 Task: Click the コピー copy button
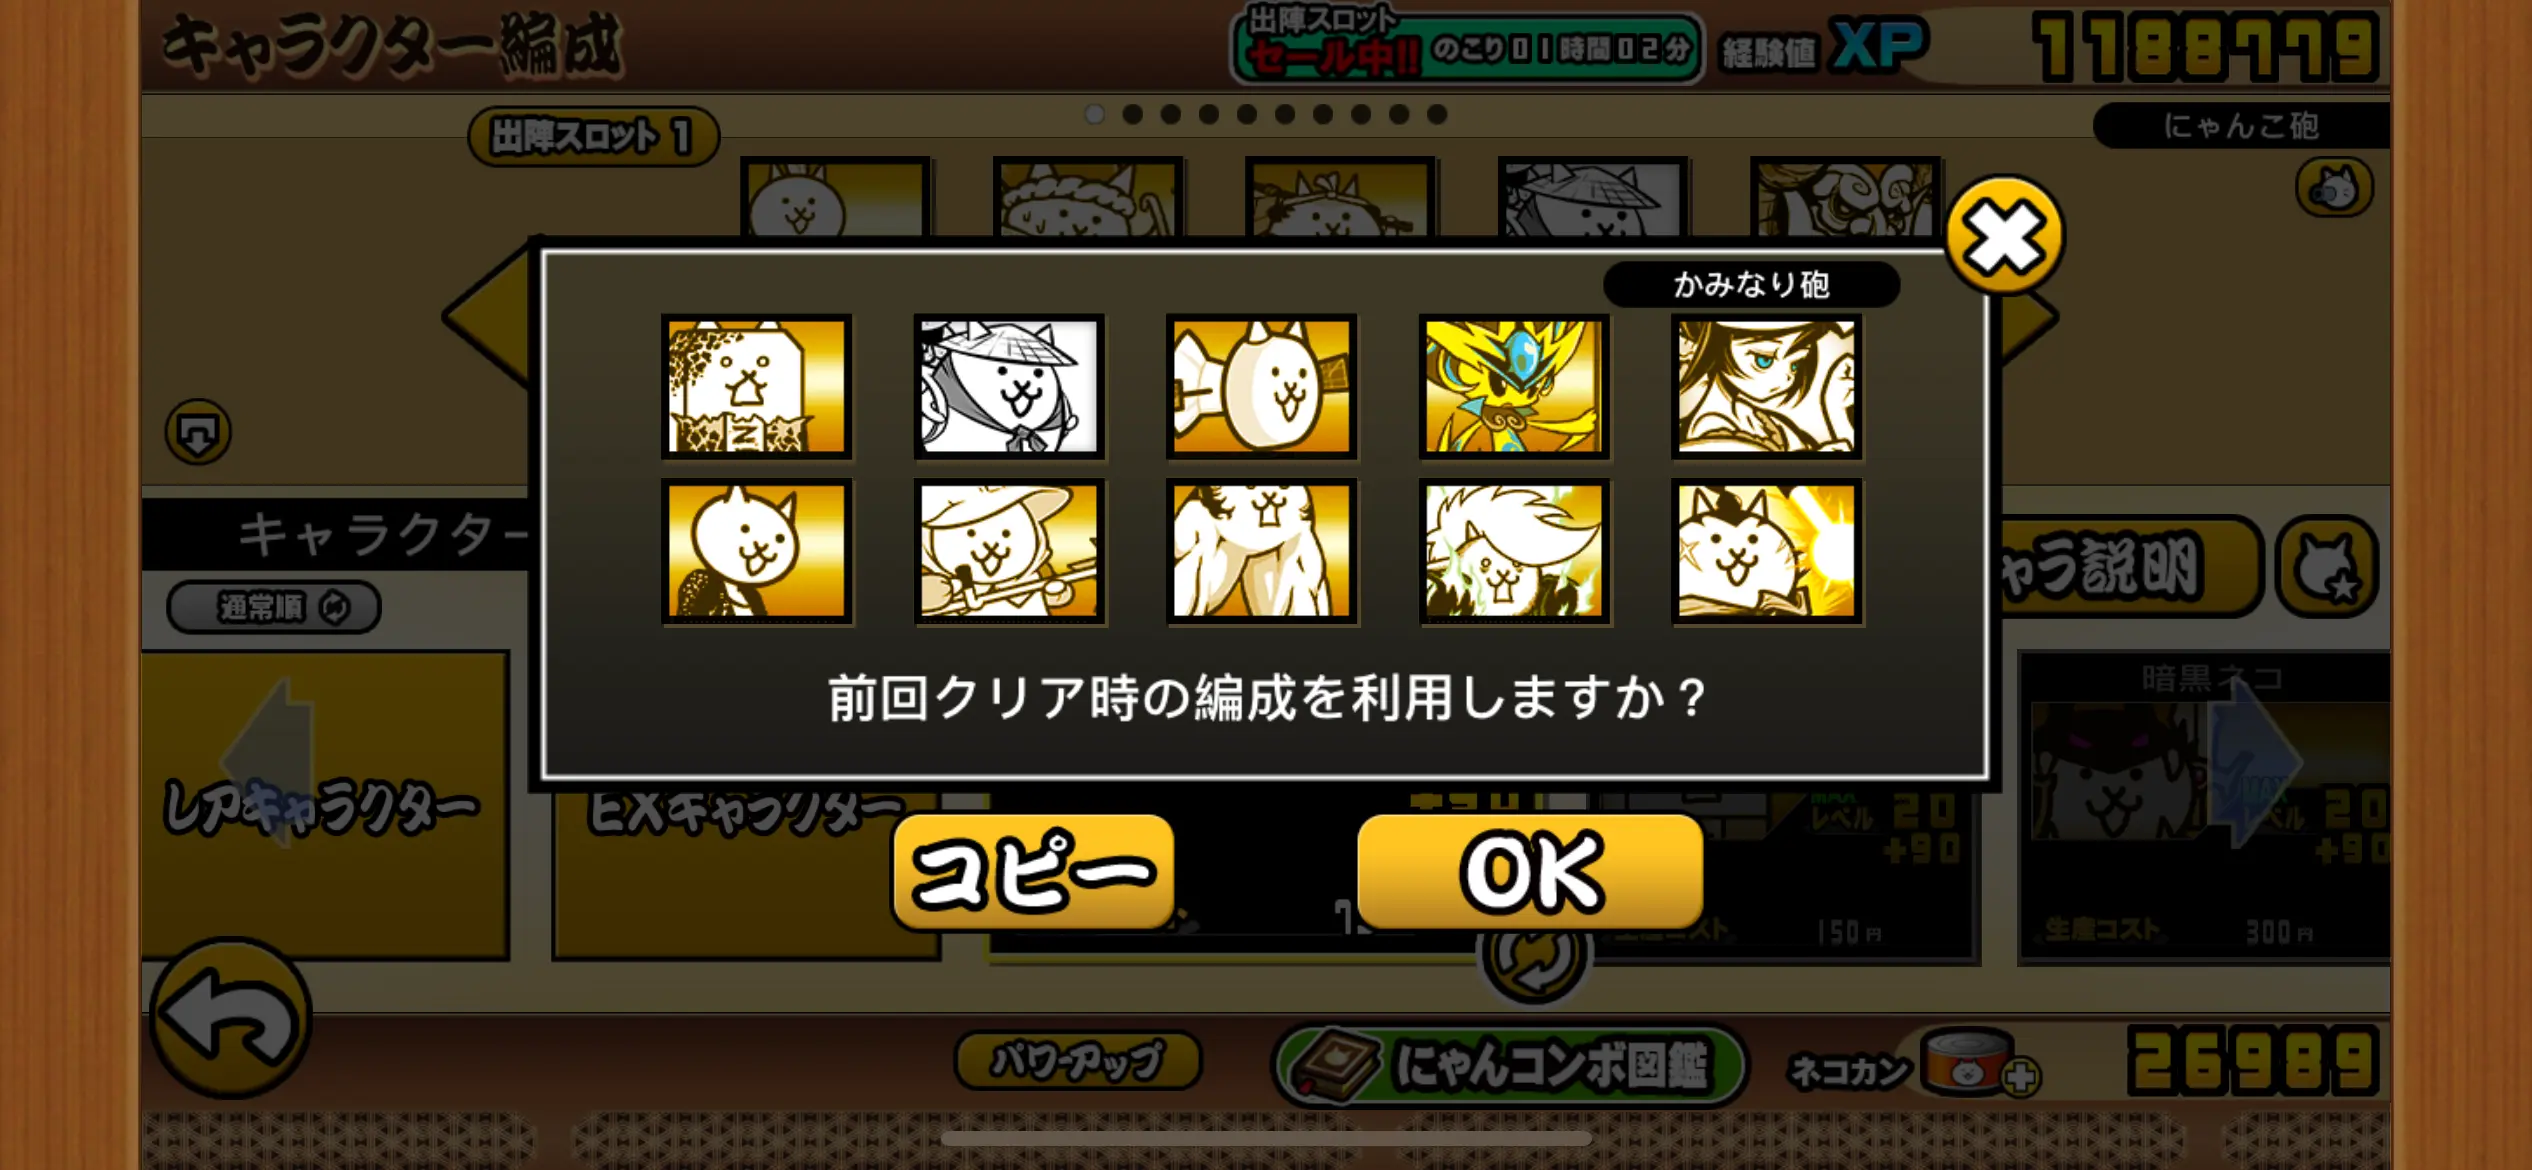[x=1033, y=872]
